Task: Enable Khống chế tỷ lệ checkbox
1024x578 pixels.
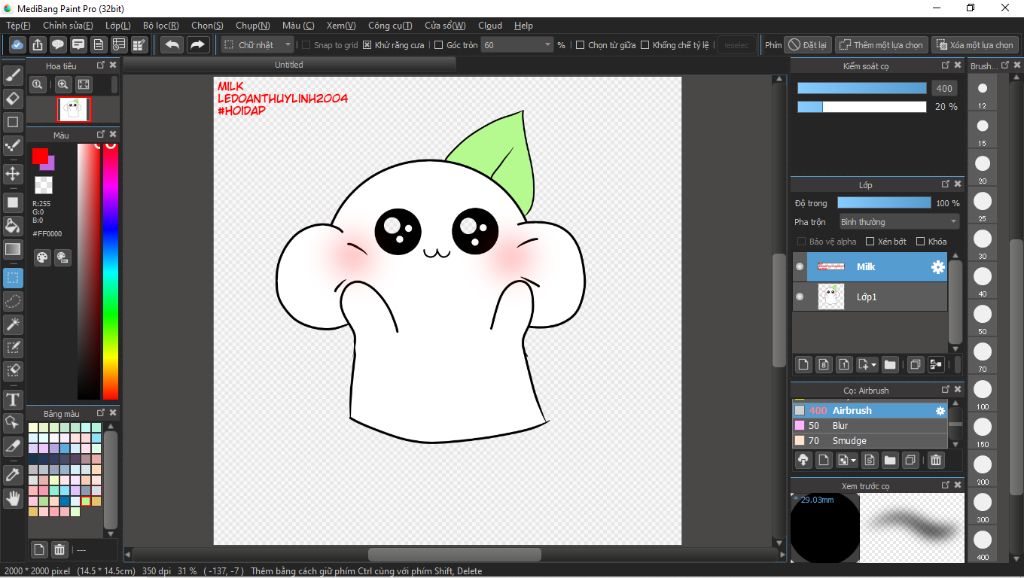Action: [x=645, y=45]
